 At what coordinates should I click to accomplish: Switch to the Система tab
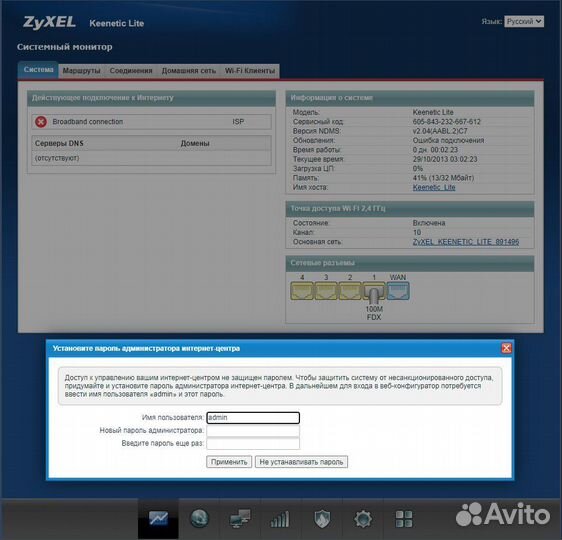[x=38, y=70]
